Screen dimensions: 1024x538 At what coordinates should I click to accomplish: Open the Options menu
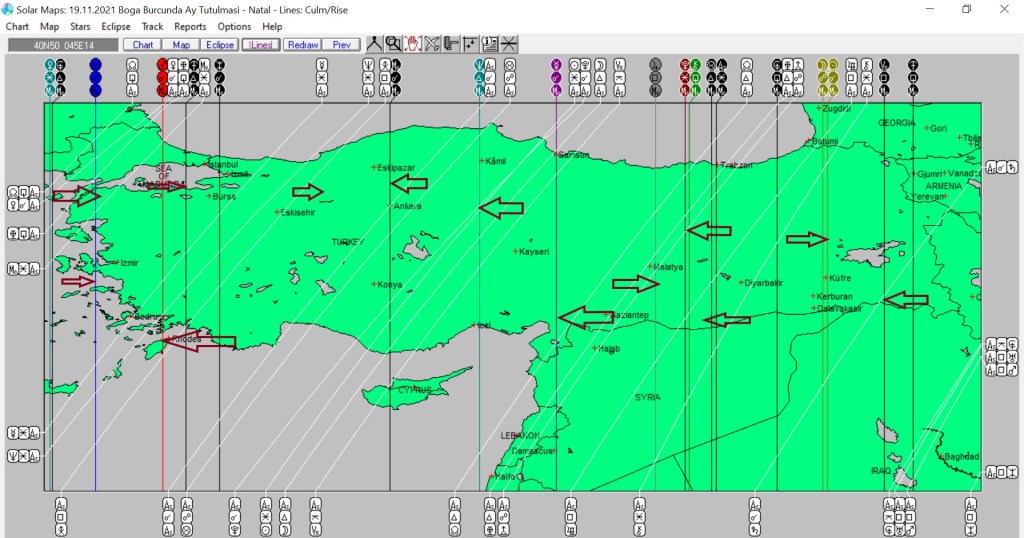point(234,27)
